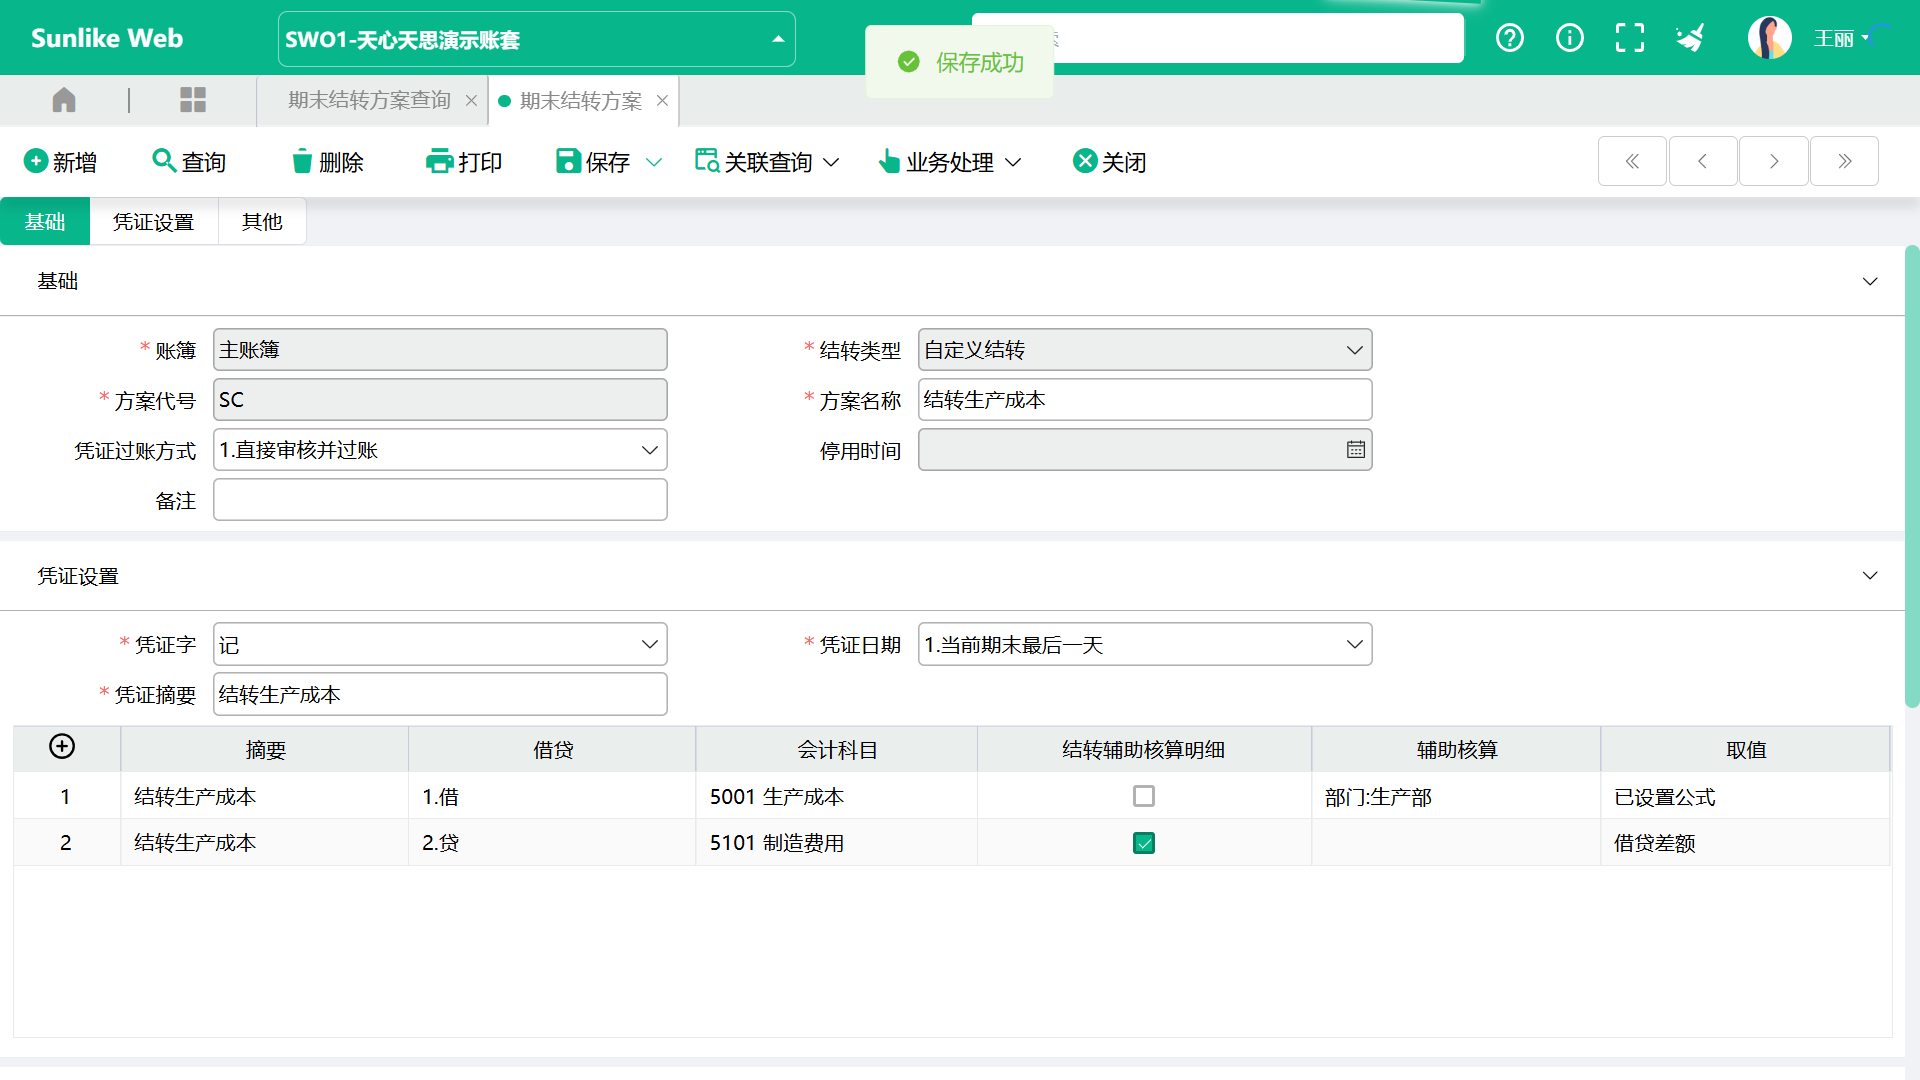Click the 打印 print button
This screenshot has width=1920, height=1080.
pos(464,162)
